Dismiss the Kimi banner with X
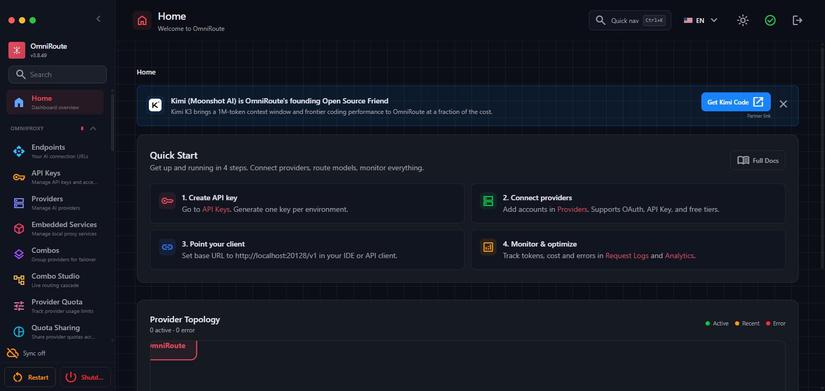The height and width of the screenshot is (391, 825). [783, 104]
